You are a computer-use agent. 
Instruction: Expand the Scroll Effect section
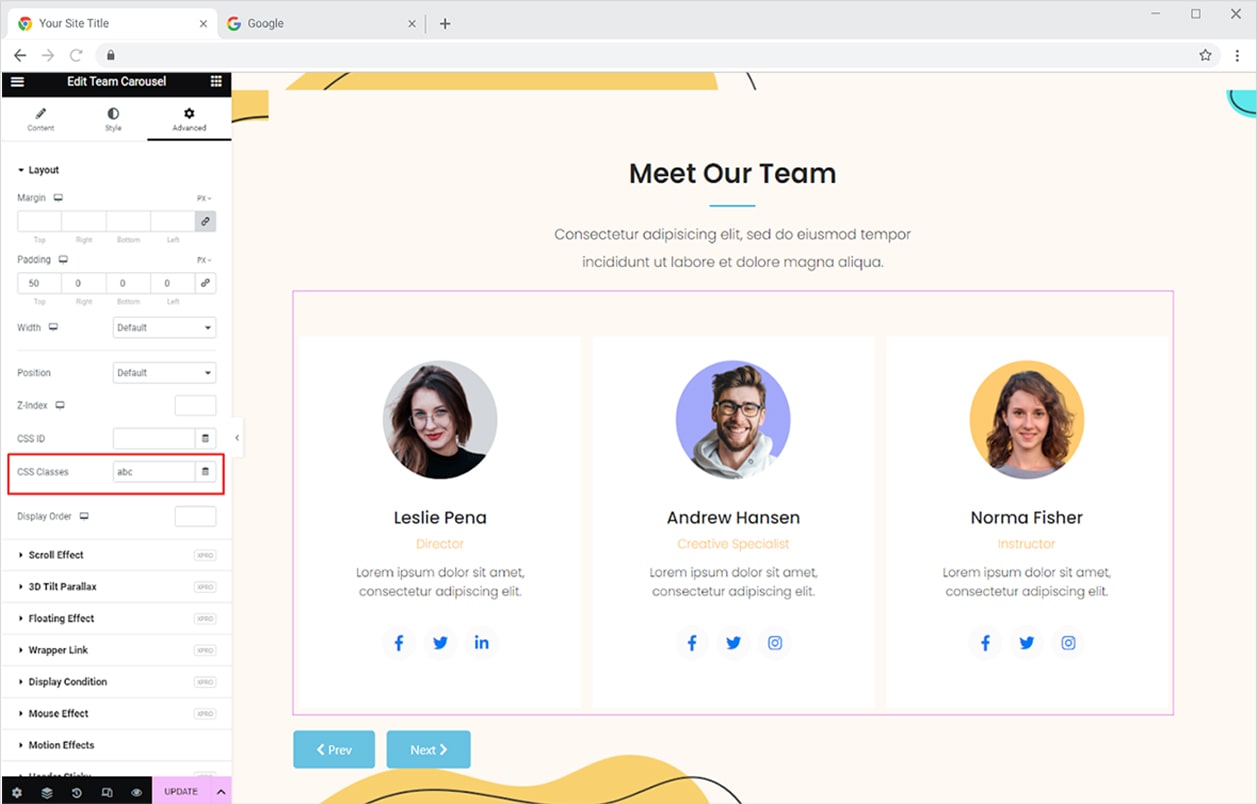(x=56, y=555)
